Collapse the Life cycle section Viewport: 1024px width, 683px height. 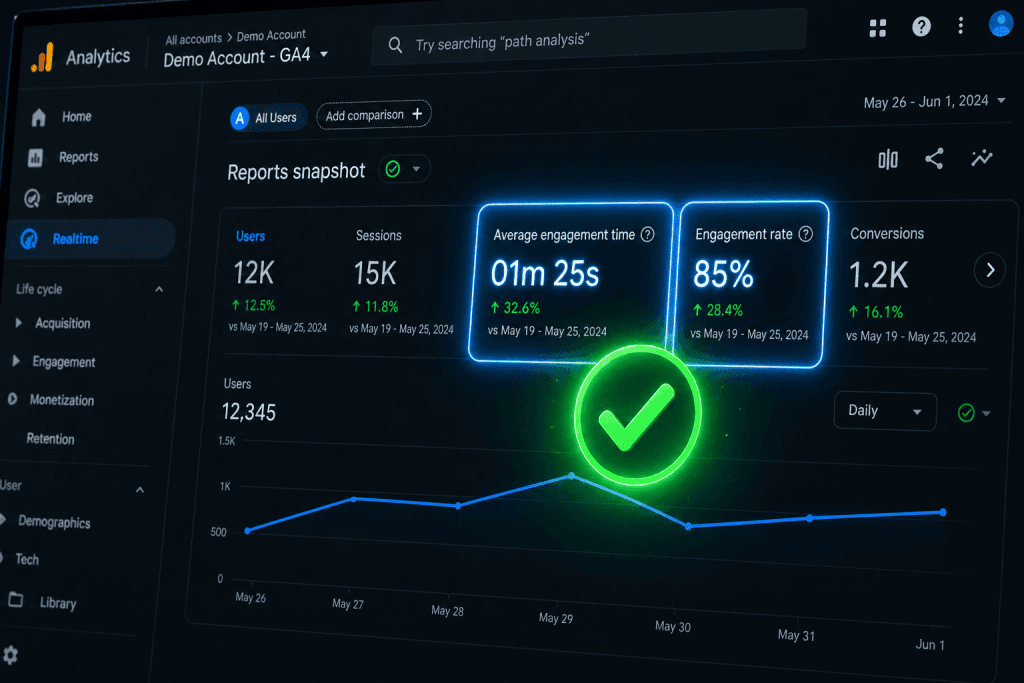tap(159, 289)
